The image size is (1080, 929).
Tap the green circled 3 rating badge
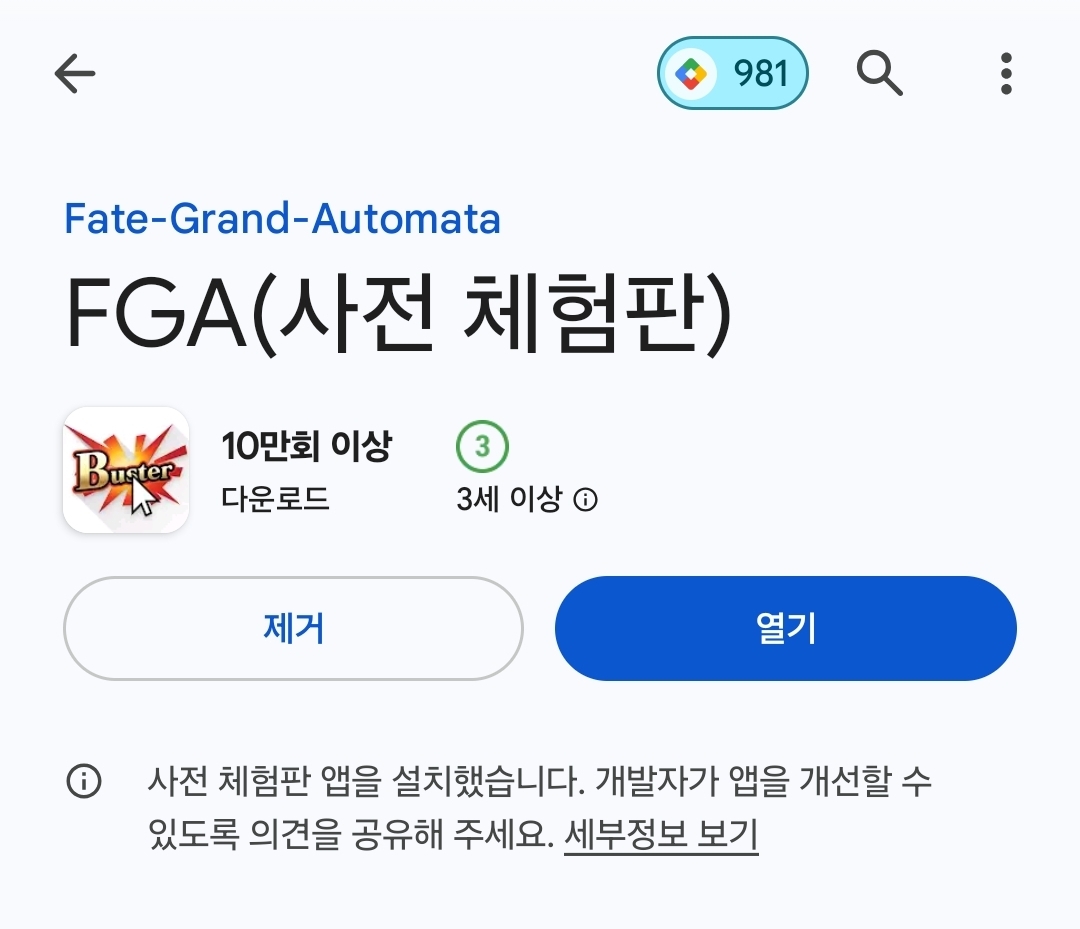click(482, 447)
